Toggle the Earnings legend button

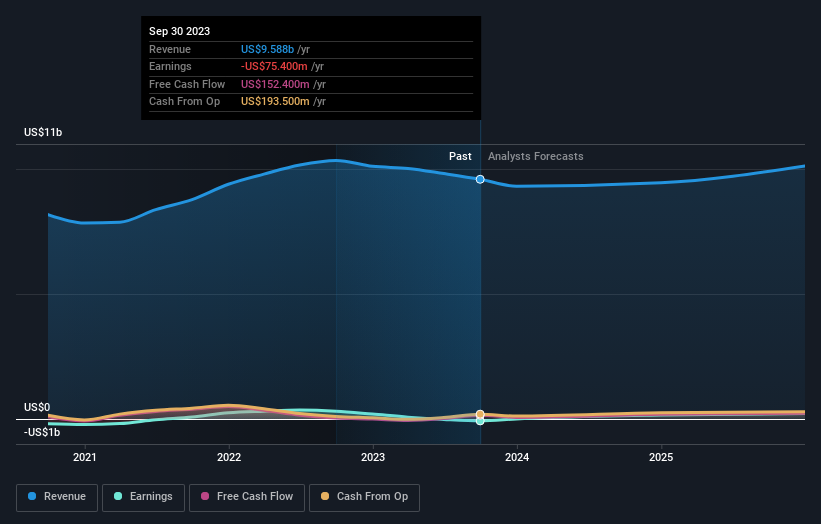tap(143, 497)
